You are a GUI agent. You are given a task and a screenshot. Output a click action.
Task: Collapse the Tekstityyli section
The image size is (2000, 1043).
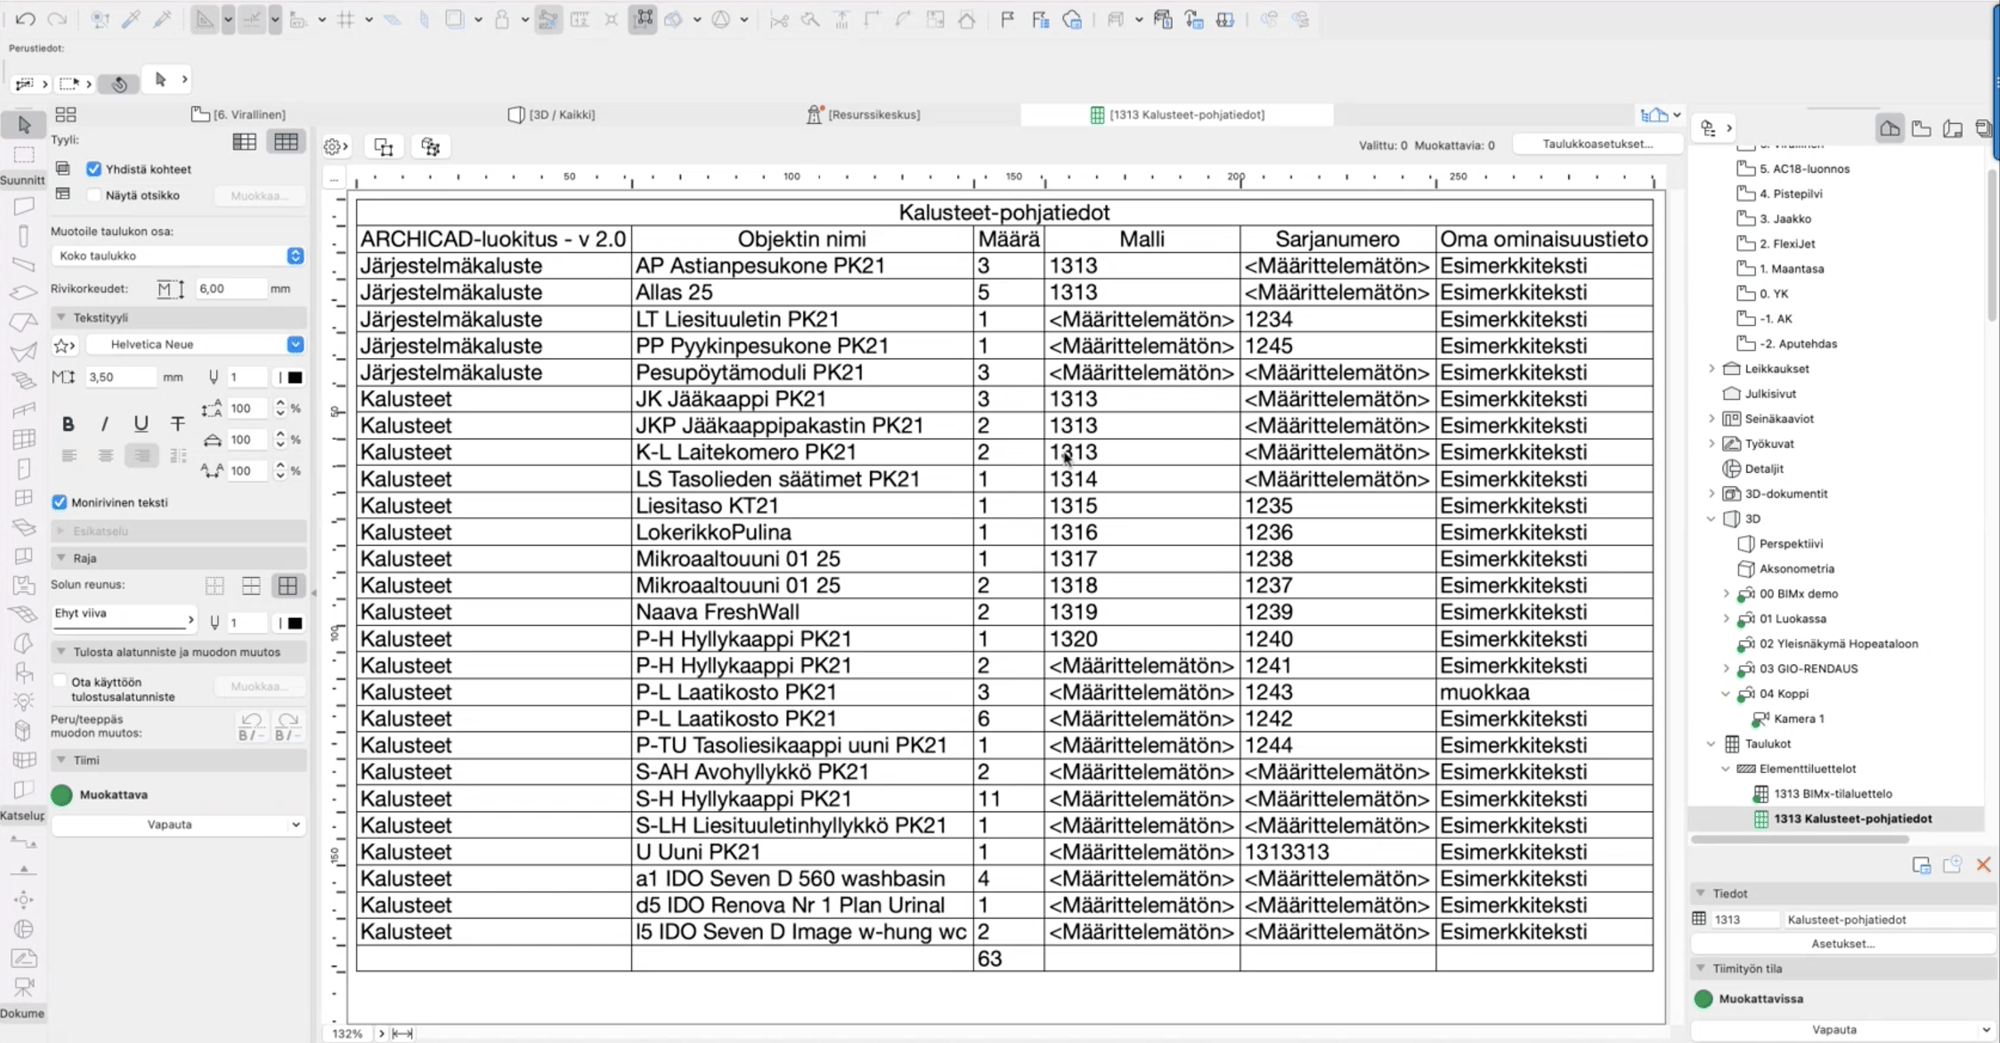click(x=62, y=317)
